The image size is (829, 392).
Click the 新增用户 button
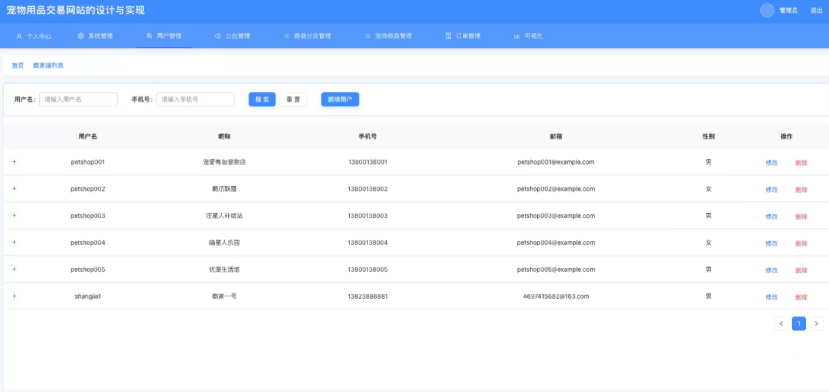click(340, 99)
